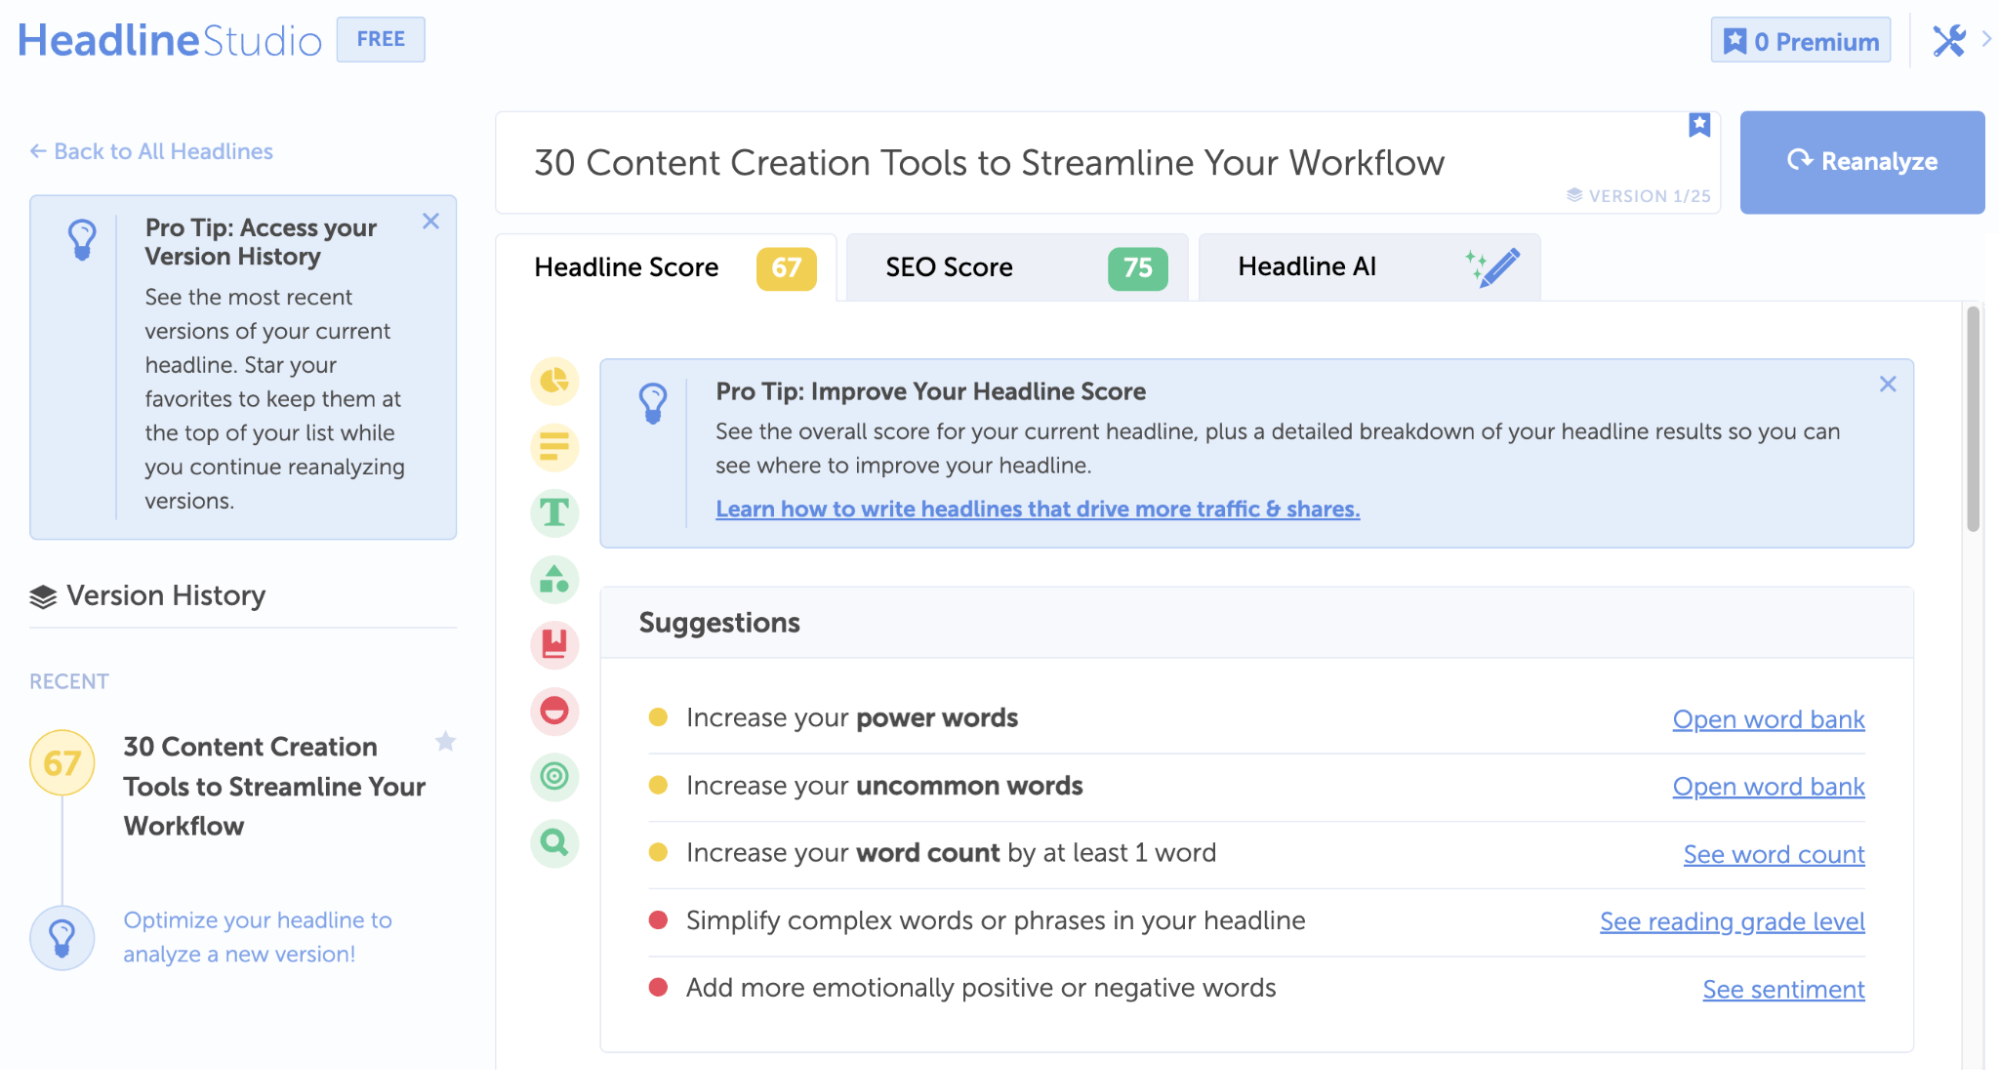Open the score breakdown pie chart panel

coord(555,381)
